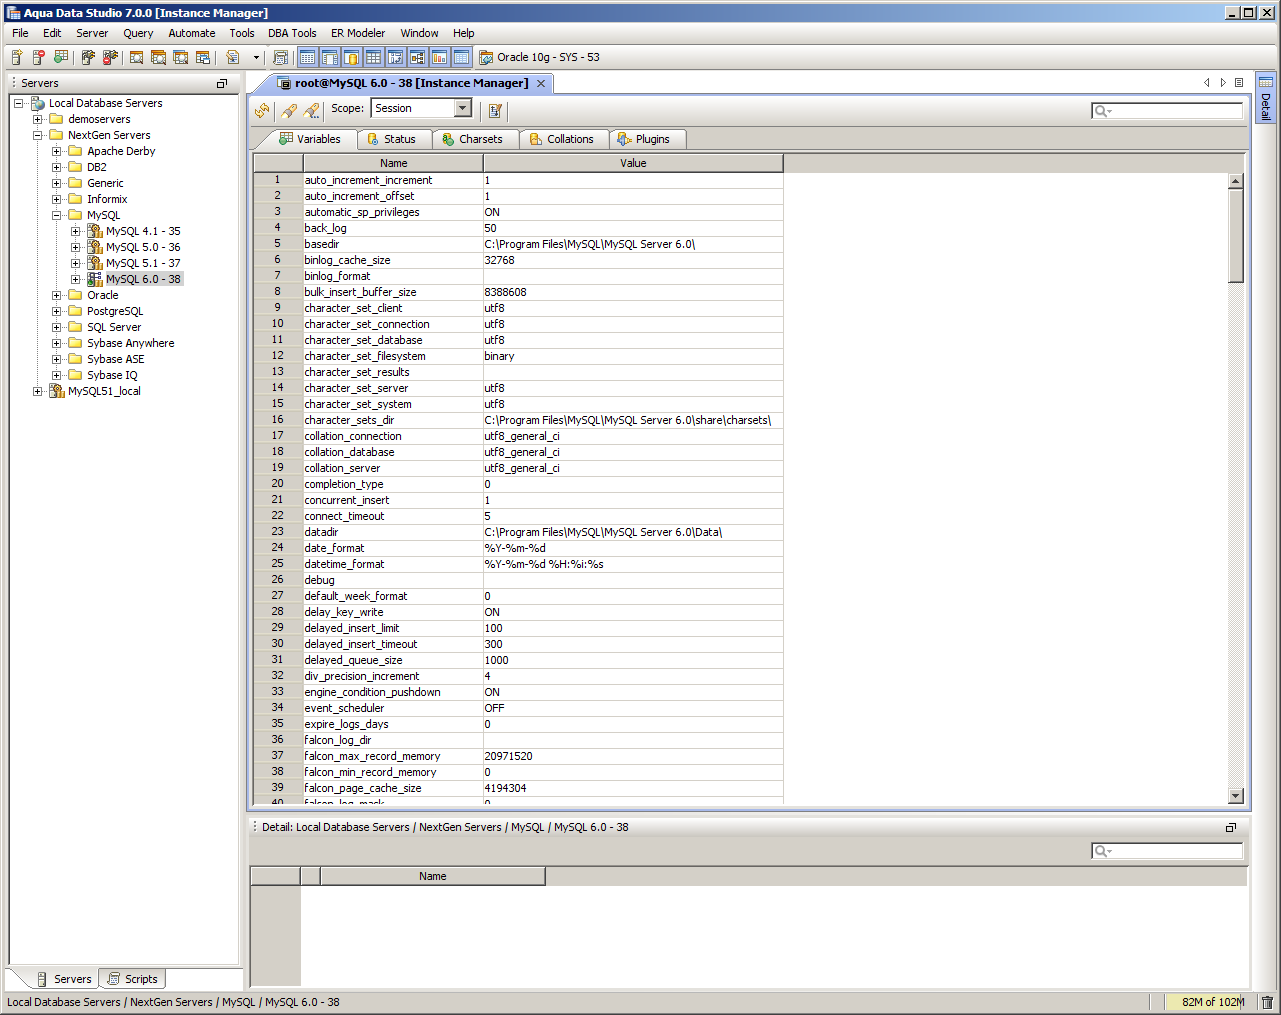This screenshot has width=1281, height=1015.
Task: Click the basedir variable name
Action: point(322,244)
